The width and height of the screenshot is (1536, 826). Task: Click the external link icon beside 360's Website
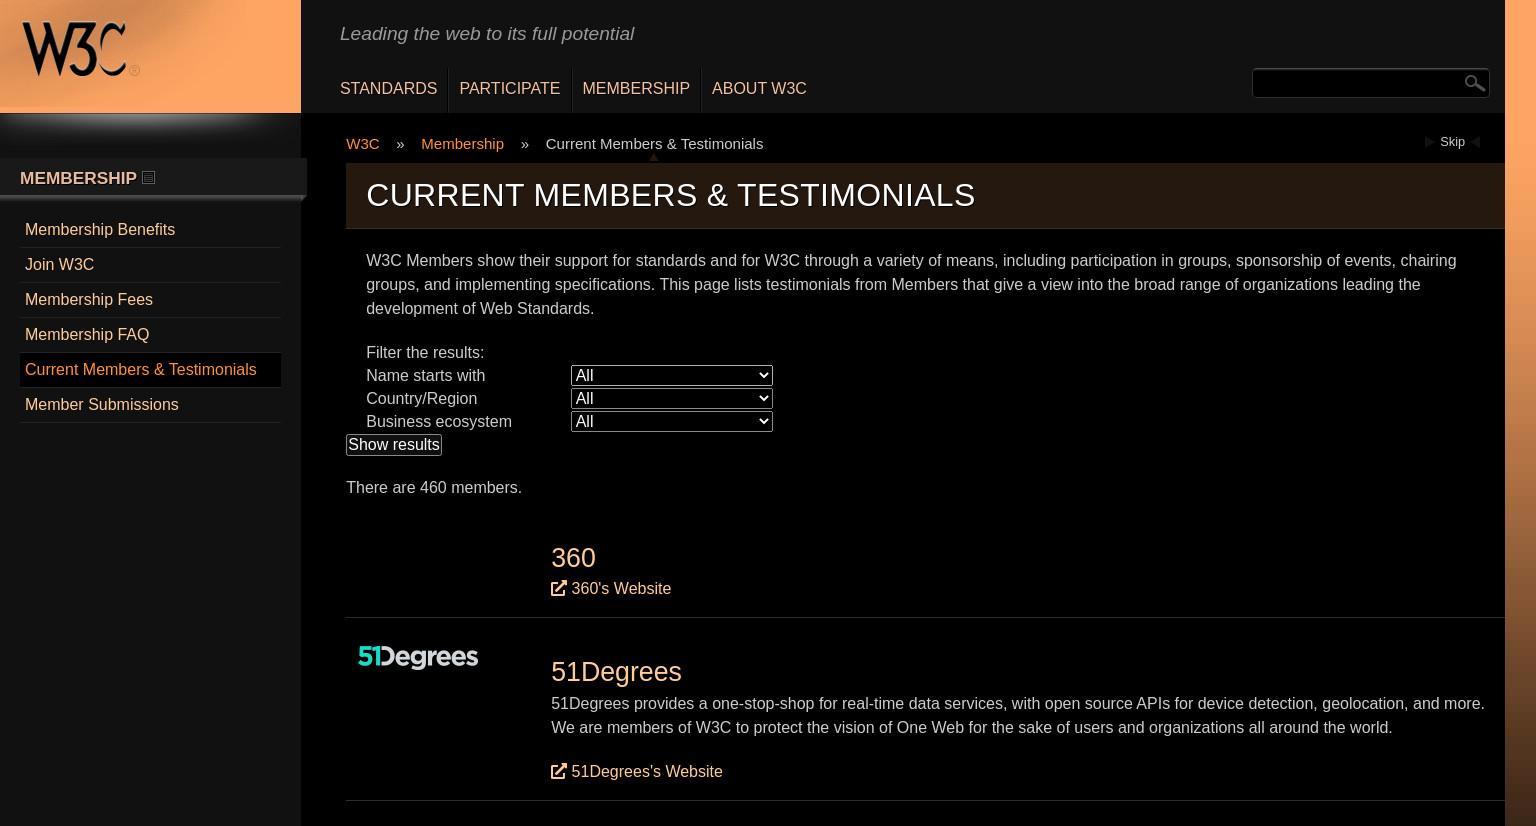559,588
